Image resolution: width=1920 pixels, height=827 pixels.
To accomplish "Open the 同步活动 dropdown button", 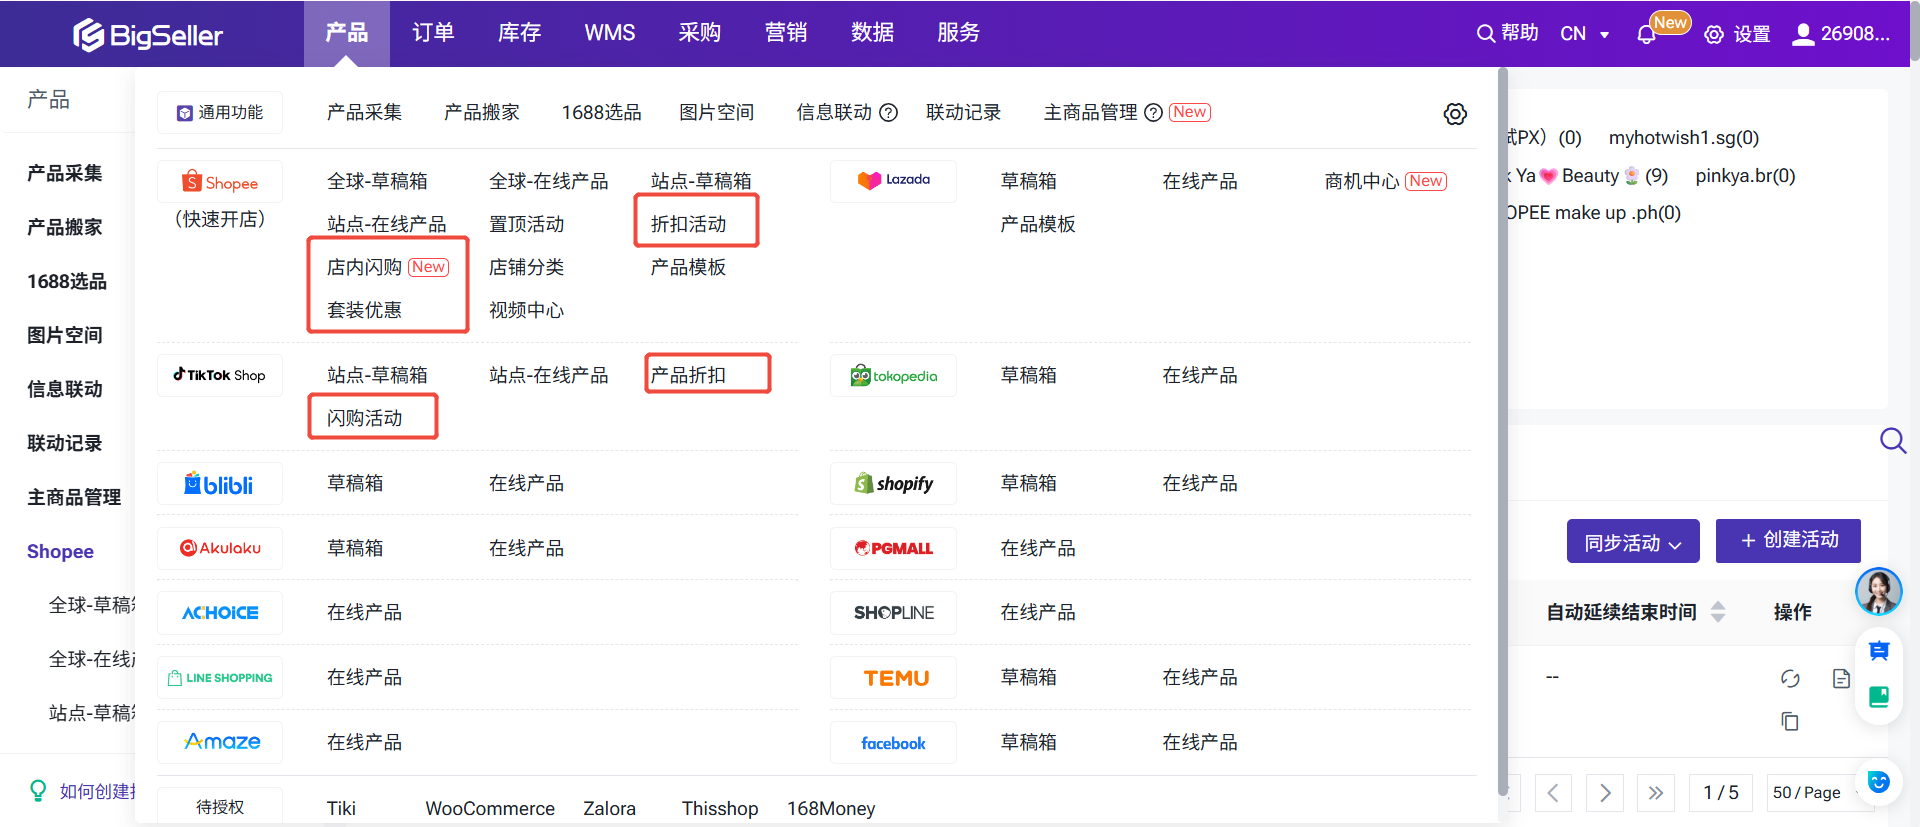I will 1632,542.
